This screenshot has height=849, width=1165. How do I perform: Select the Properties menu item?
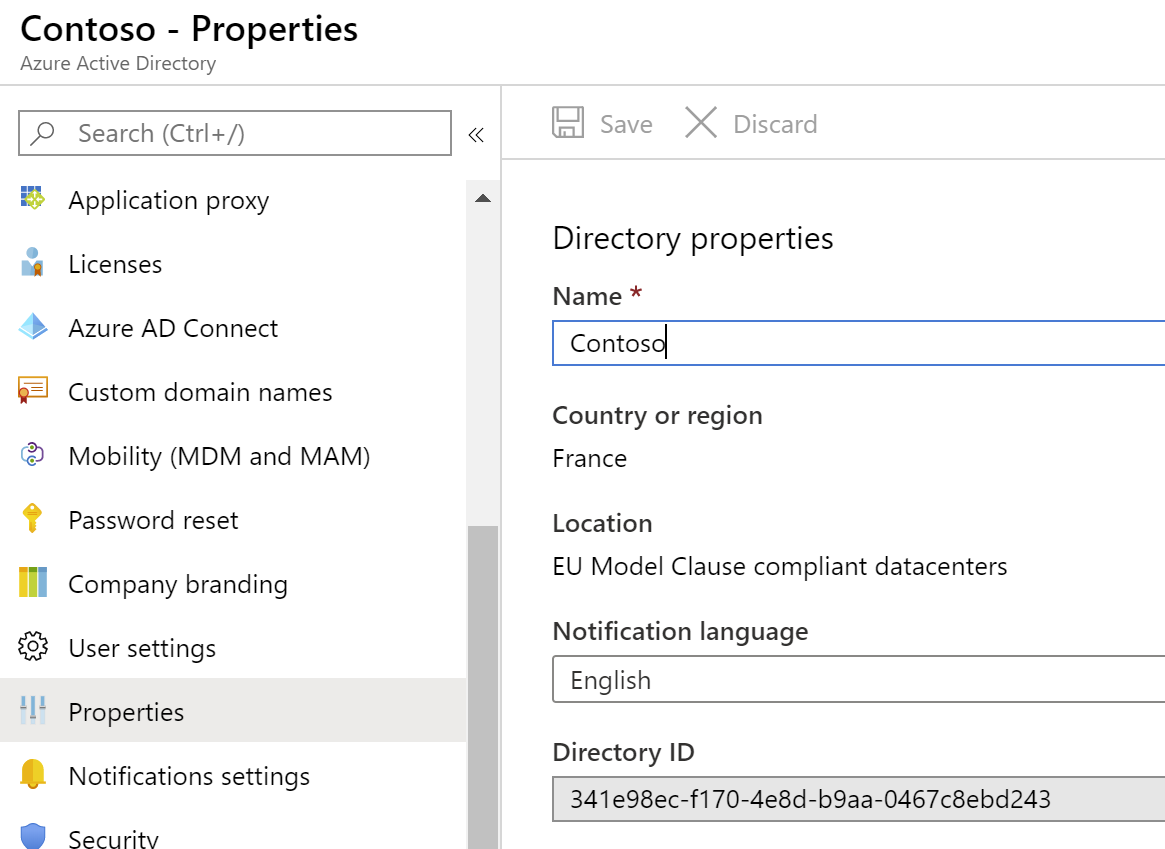point(233,710)
